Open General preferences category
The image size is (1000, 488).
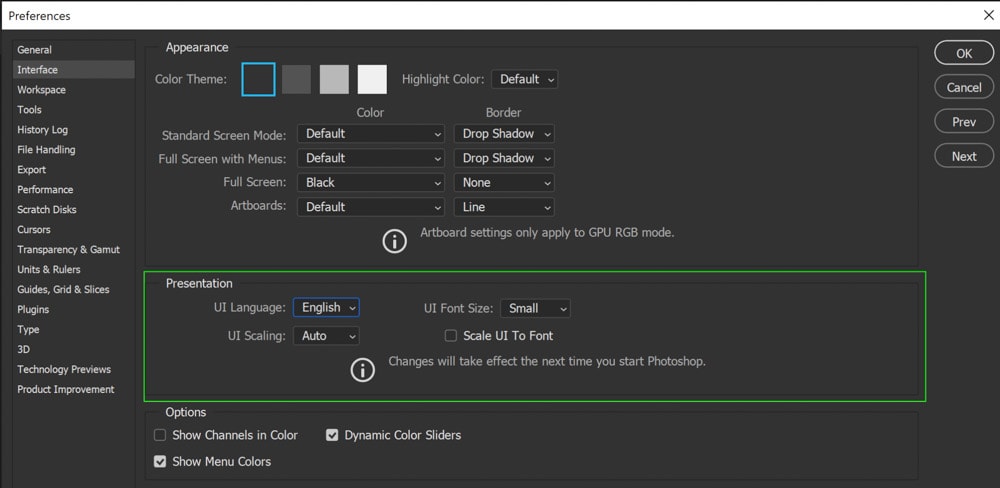tap(73, 50)
